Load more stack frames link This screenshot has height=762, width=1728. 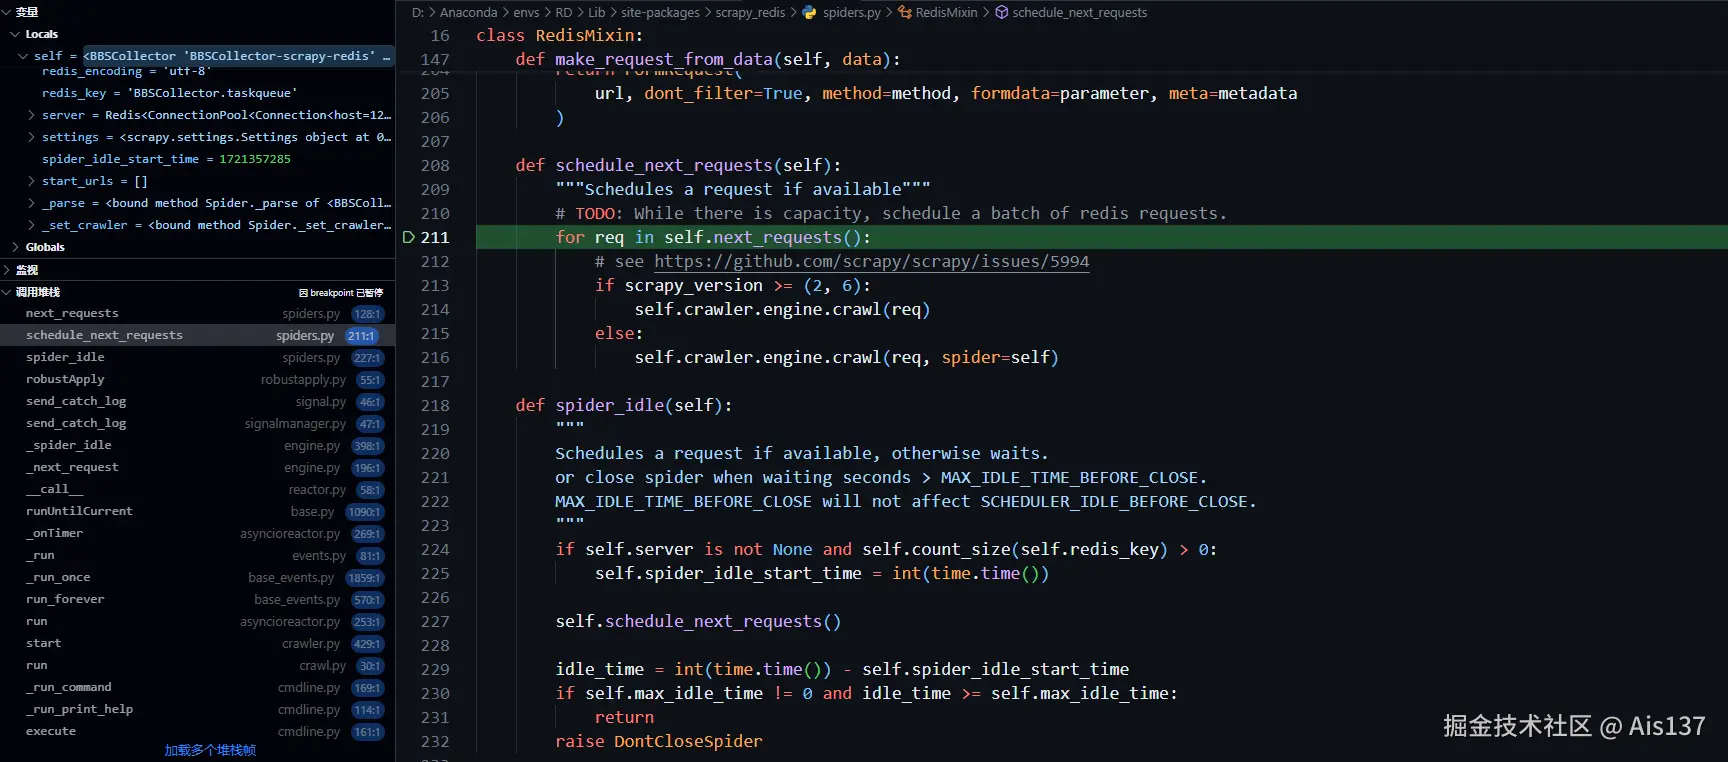tap(210, 750)
